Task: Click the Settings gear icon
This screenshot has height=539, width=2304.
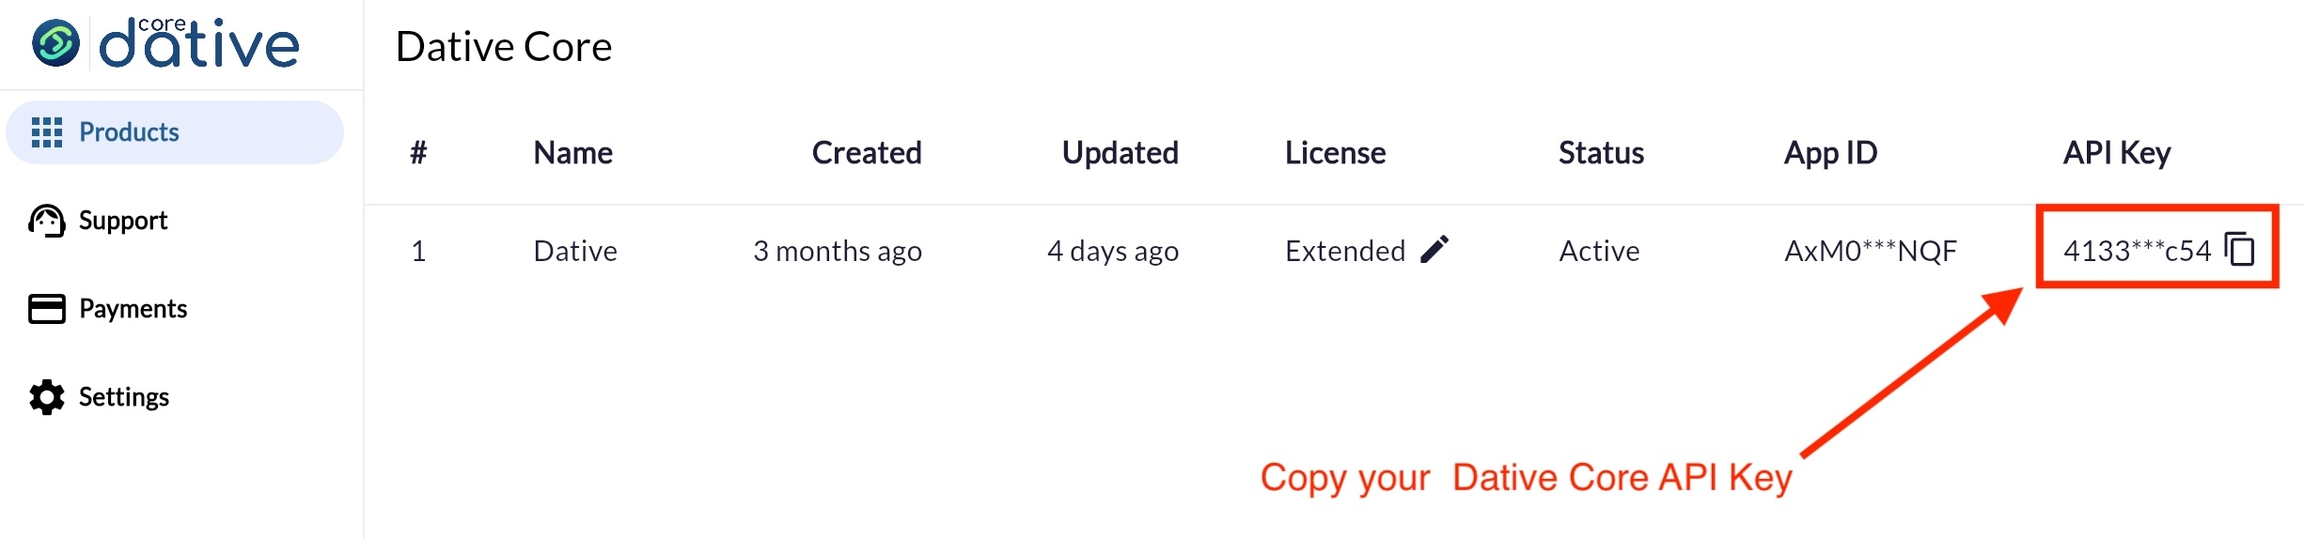Action: (x=47, y=397)
